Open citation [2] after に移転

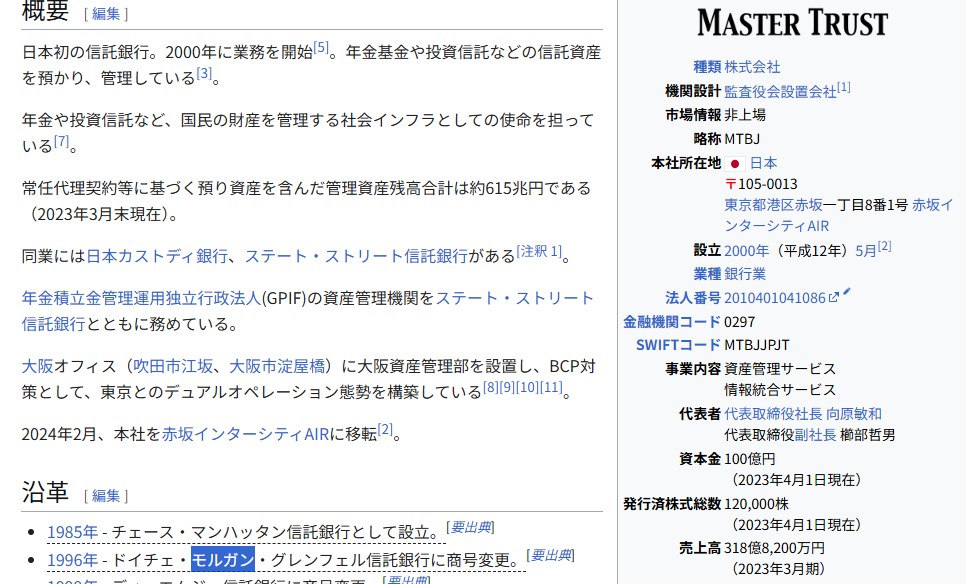click(x=385, y=430)
